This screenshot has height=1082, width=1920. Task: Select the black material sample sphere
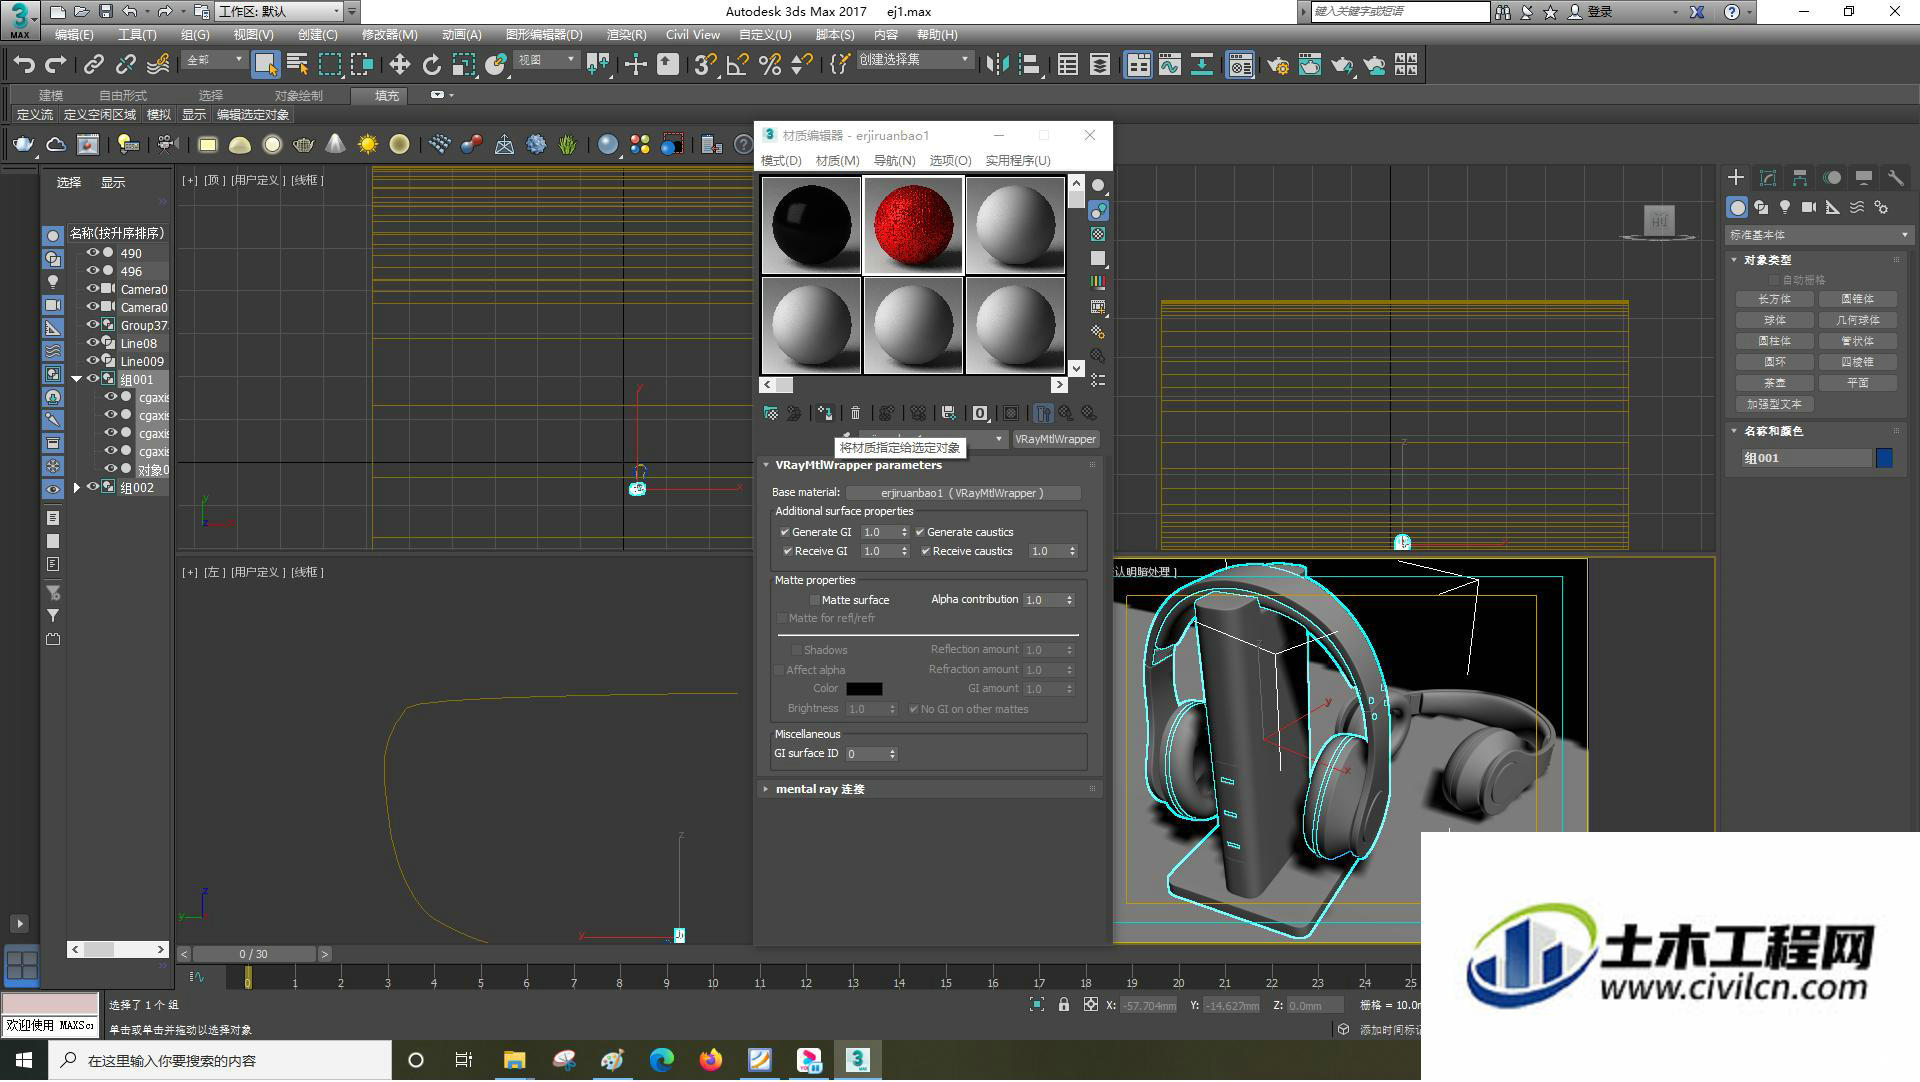click(x=811, y=225)
